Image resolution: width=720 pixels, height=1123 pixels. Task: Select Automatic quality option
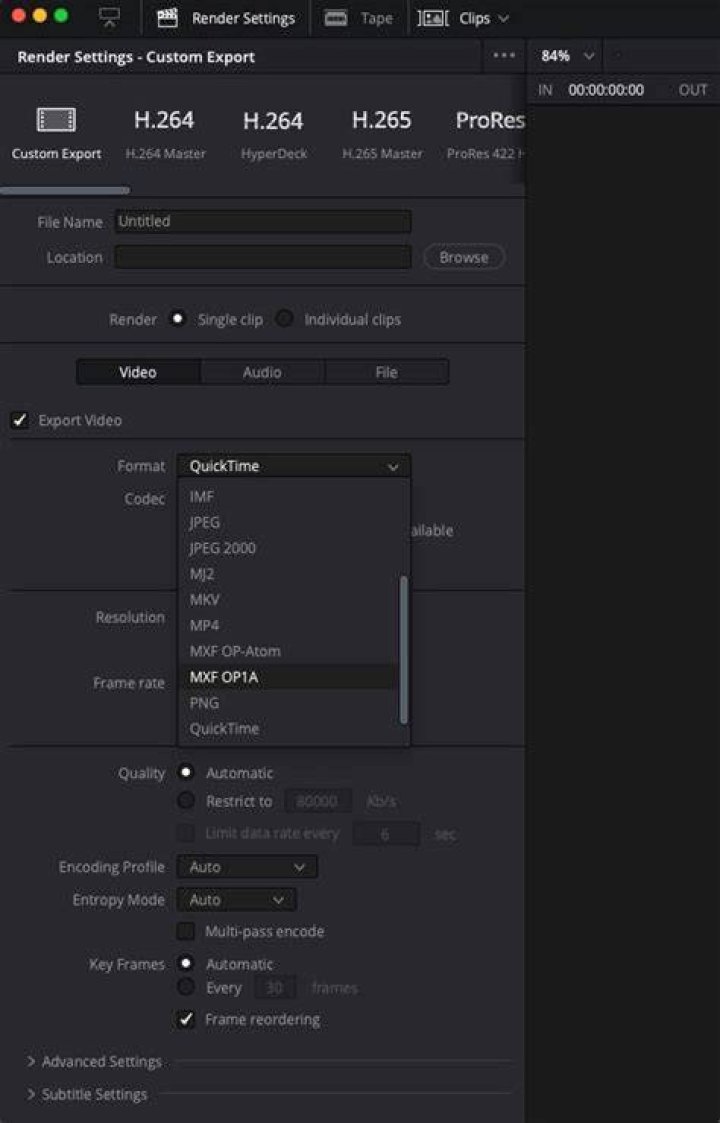(186, 772)
